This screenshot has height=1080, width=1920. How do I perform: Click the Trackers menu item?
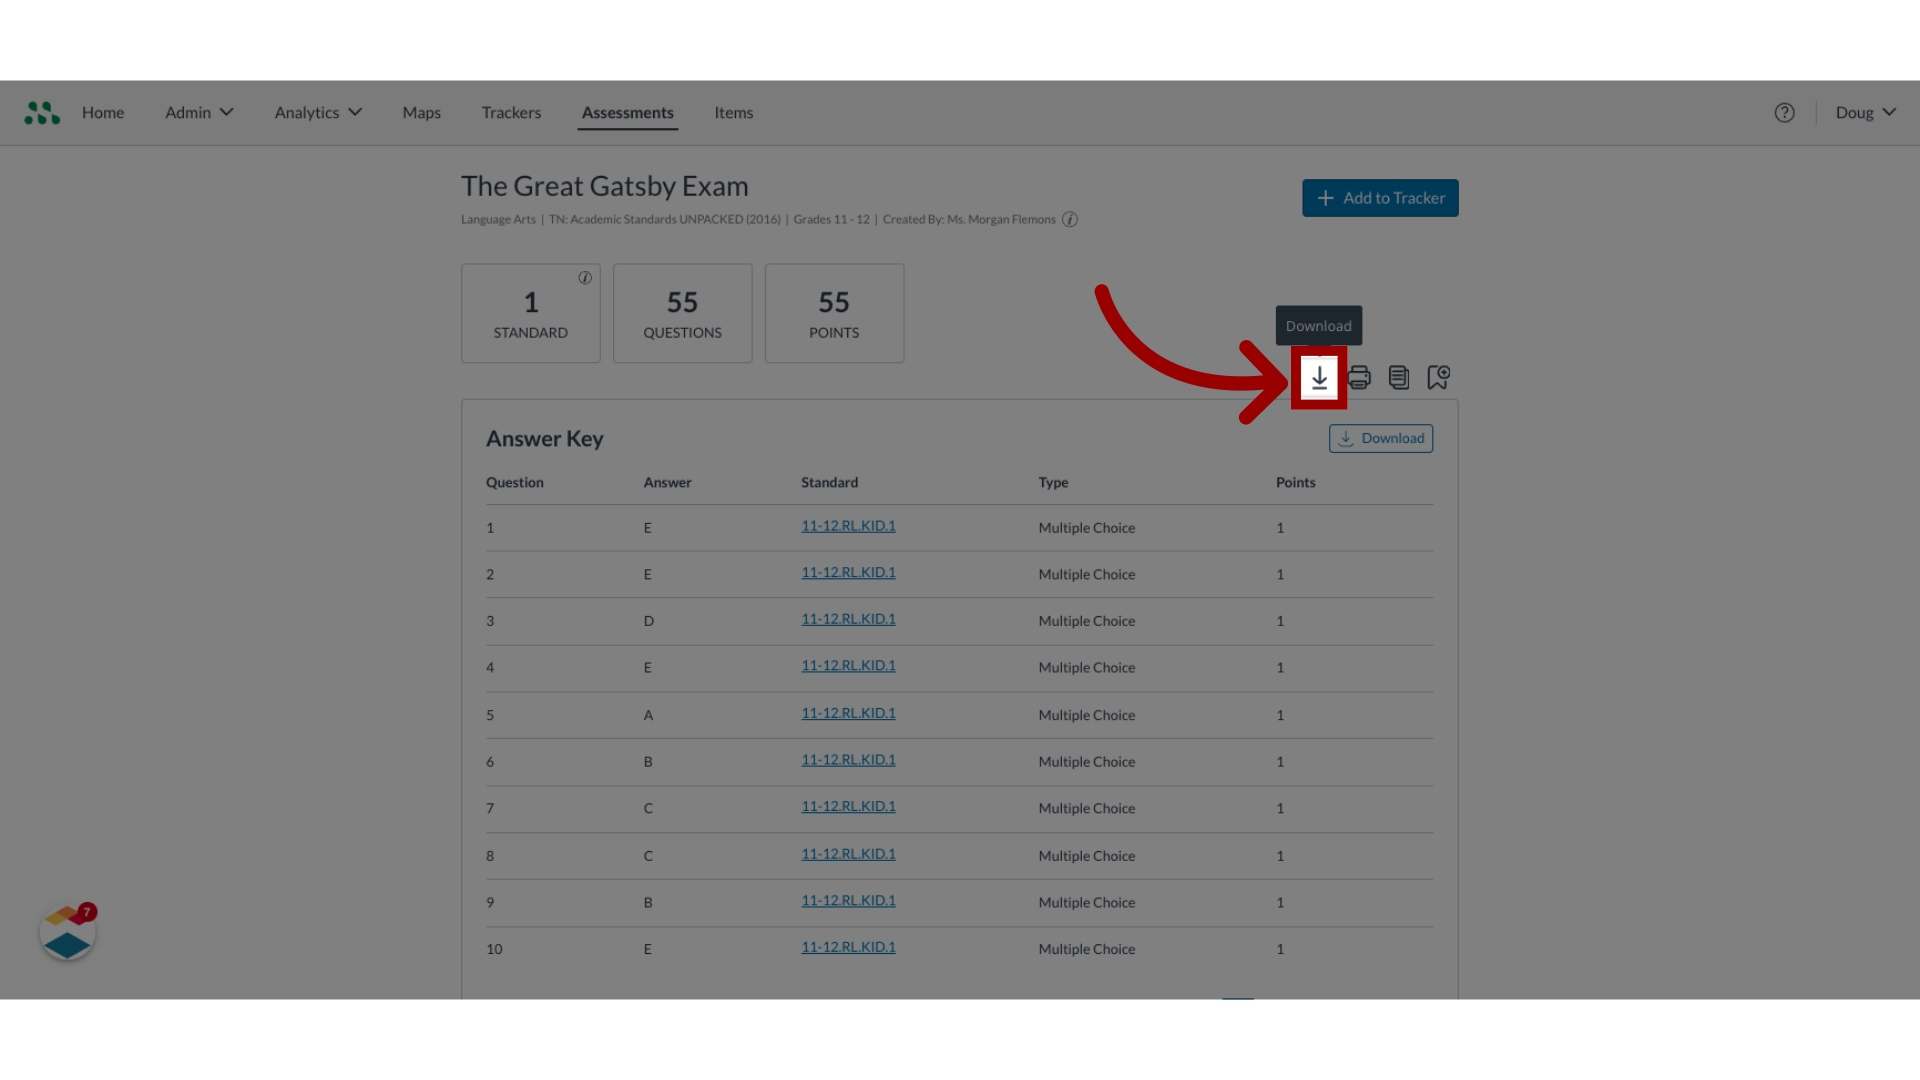[x=510, y=111]
